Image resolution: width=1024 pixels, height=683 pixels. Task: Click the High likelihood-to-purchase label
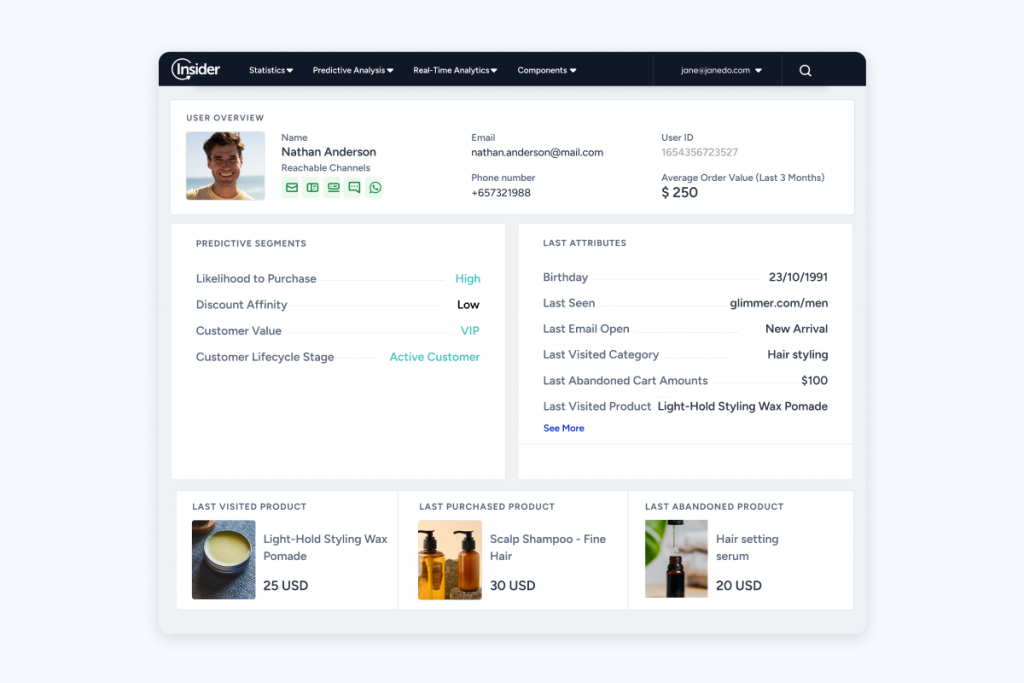click(467, 278)
